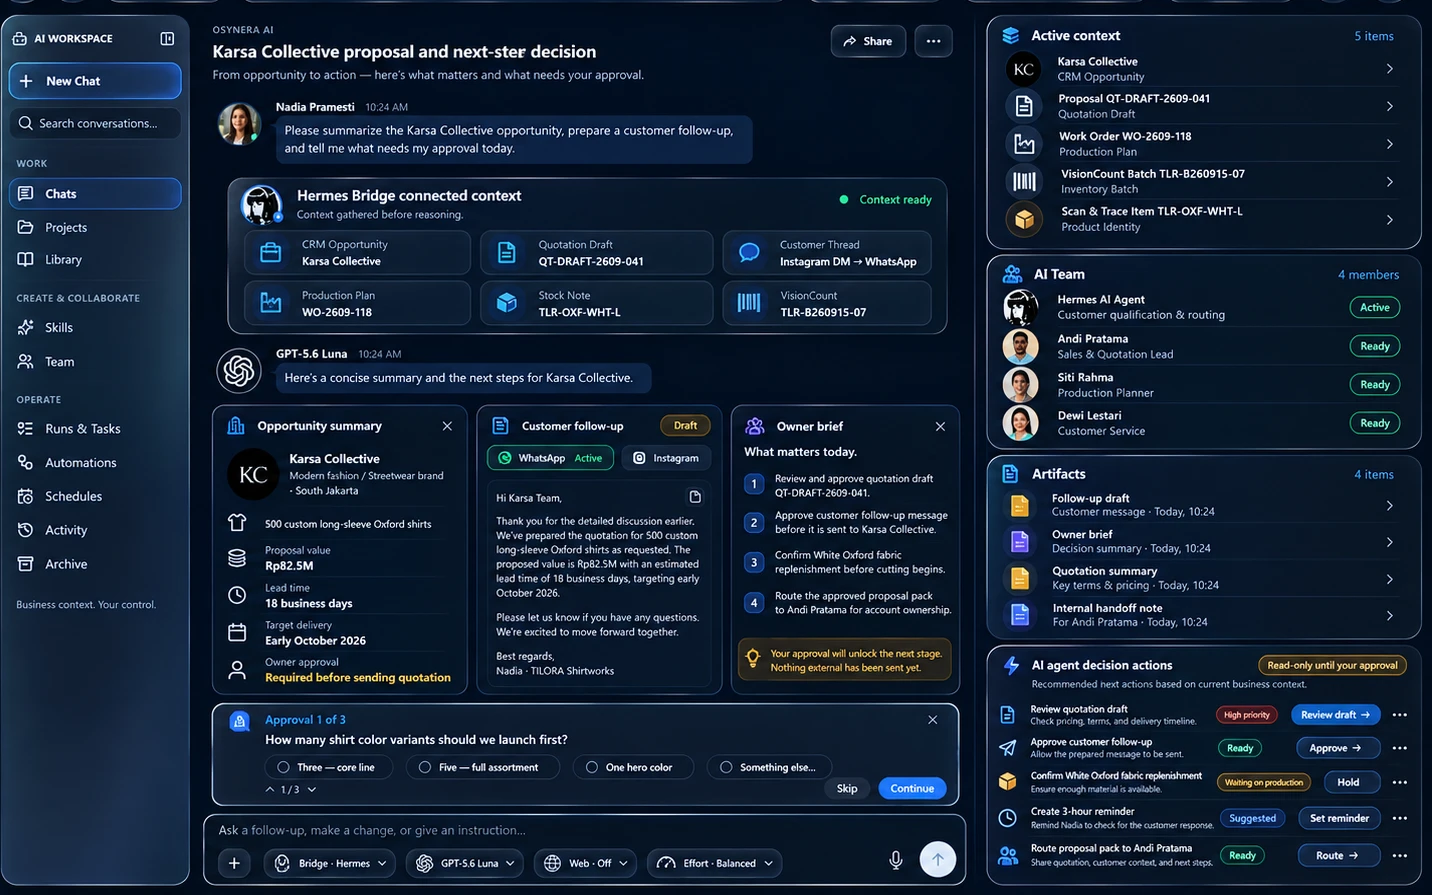The width and height of the screenshot is (1432, 895).
Task: Open the Effort · Balanced dropdown
Action: pyautogui.click(x=715, y=863)
